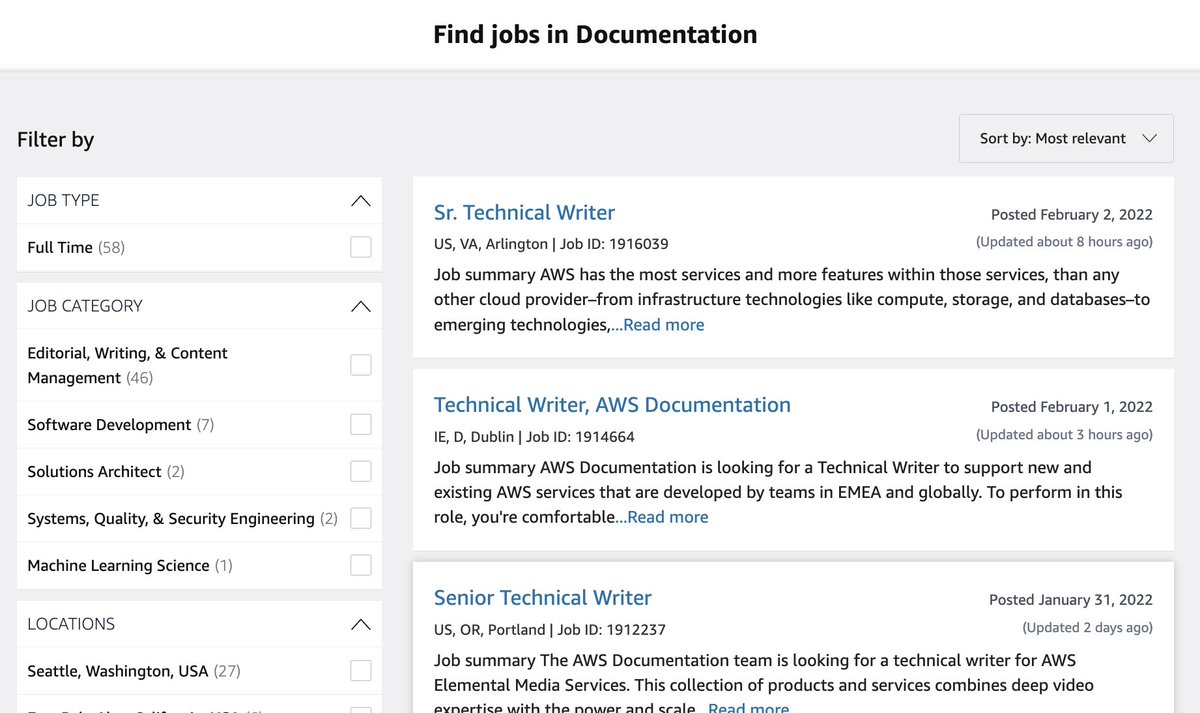Screen dimensions: 1200x713
Task: Check the Machine Learning Science checkbox
Action: pyautogui.click(x=360, y=565)
